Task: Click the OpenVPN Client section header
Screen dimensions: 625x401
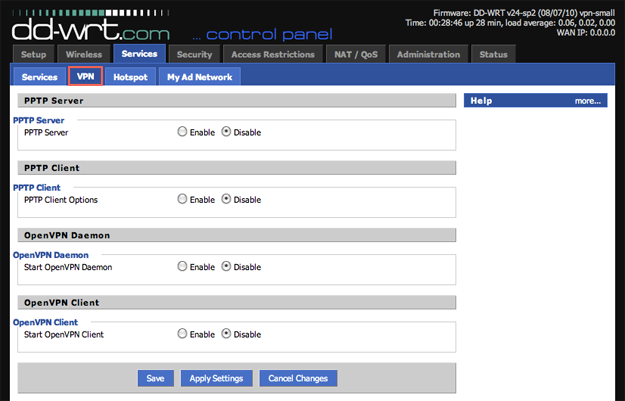Action: pyautogui.click(x=237, y=303)
